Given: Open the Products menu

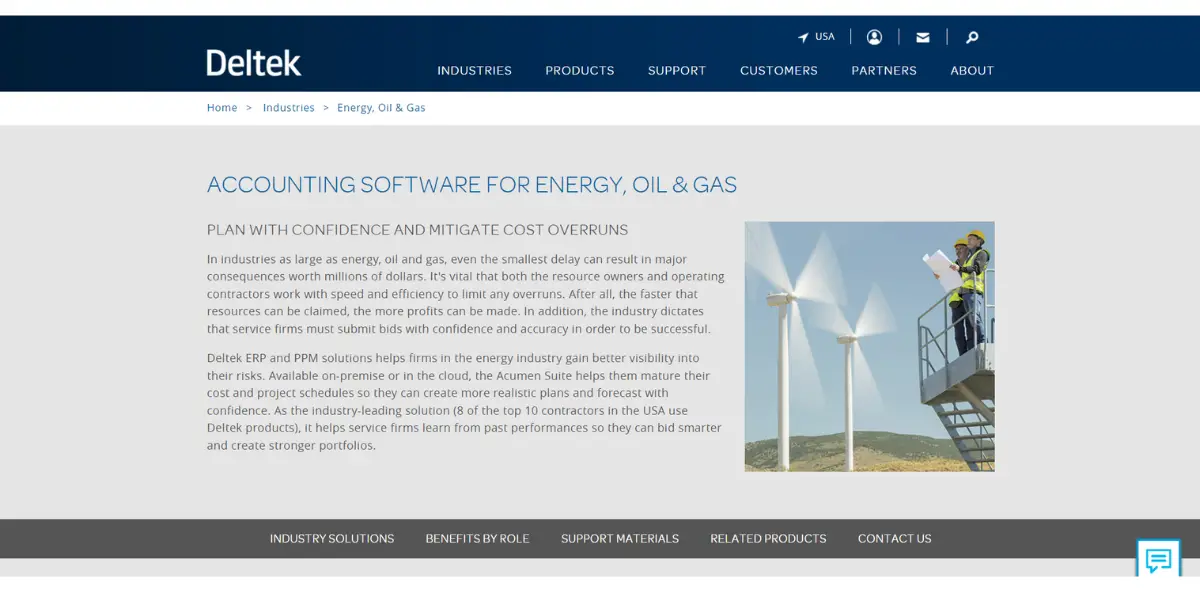Looking at the screenshot, I should (580, 71).
